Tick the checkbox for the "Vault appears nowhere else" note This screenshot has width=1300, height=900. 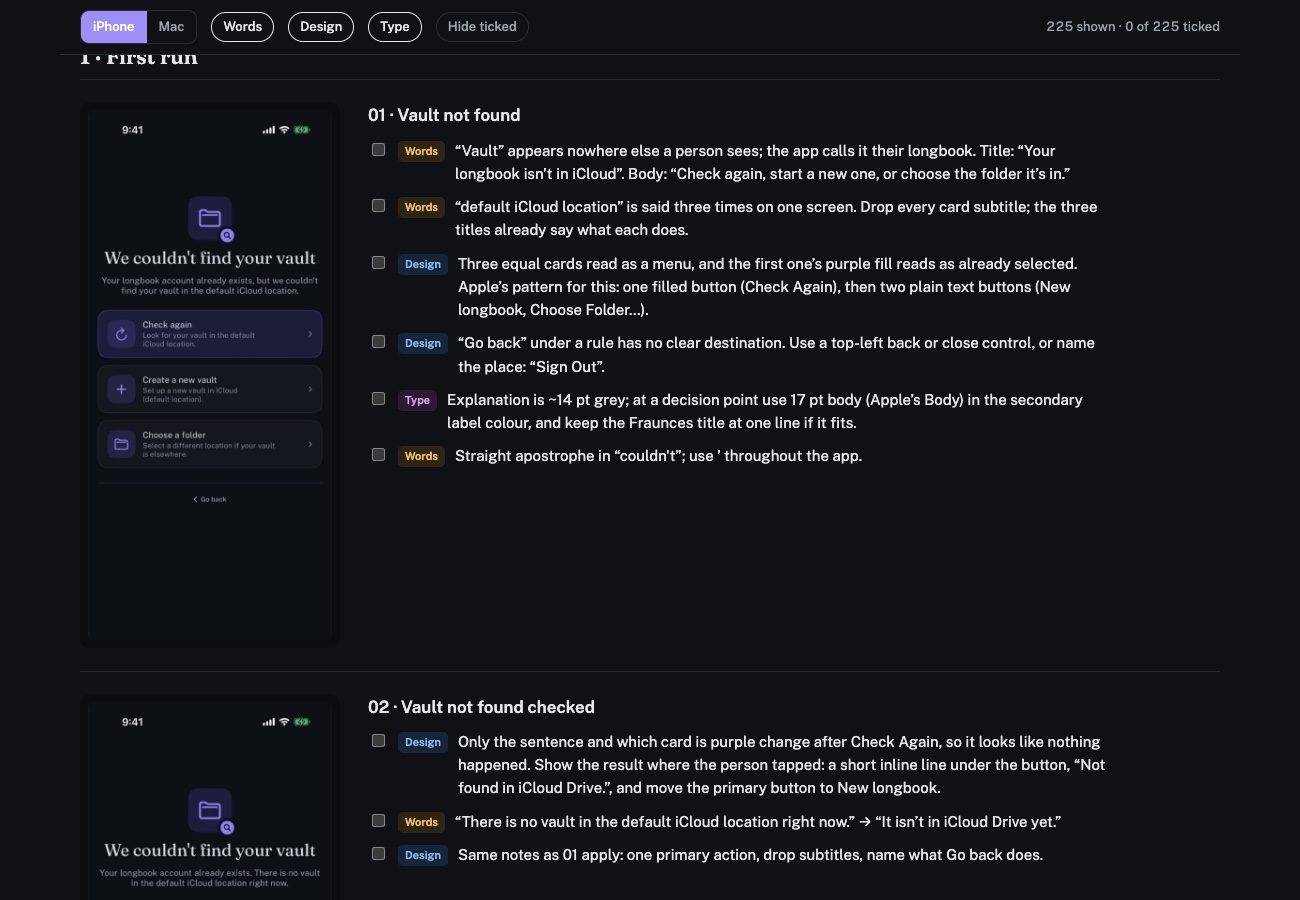click(x=378, y=150)
